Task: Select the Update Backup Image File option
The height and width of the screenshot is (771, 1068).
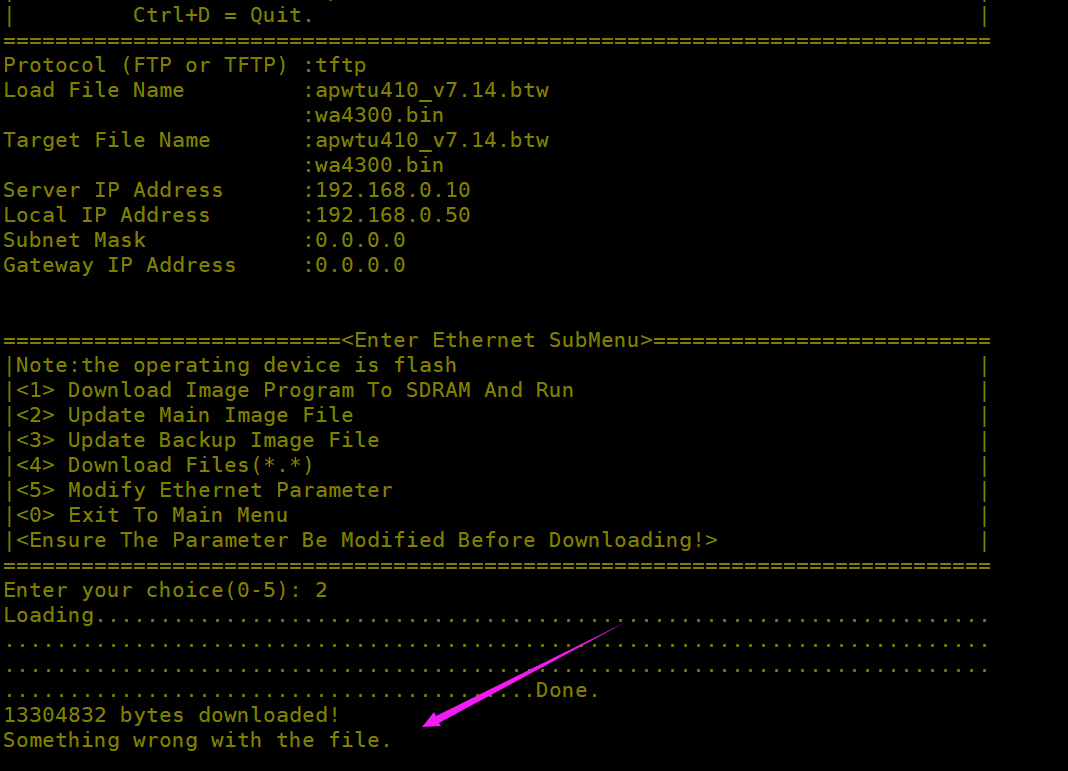Action: (x=198, y=440)
